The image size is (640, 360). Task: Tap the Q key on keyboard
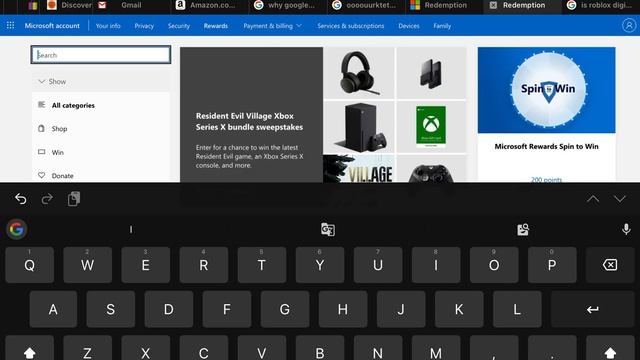[29, 265]
